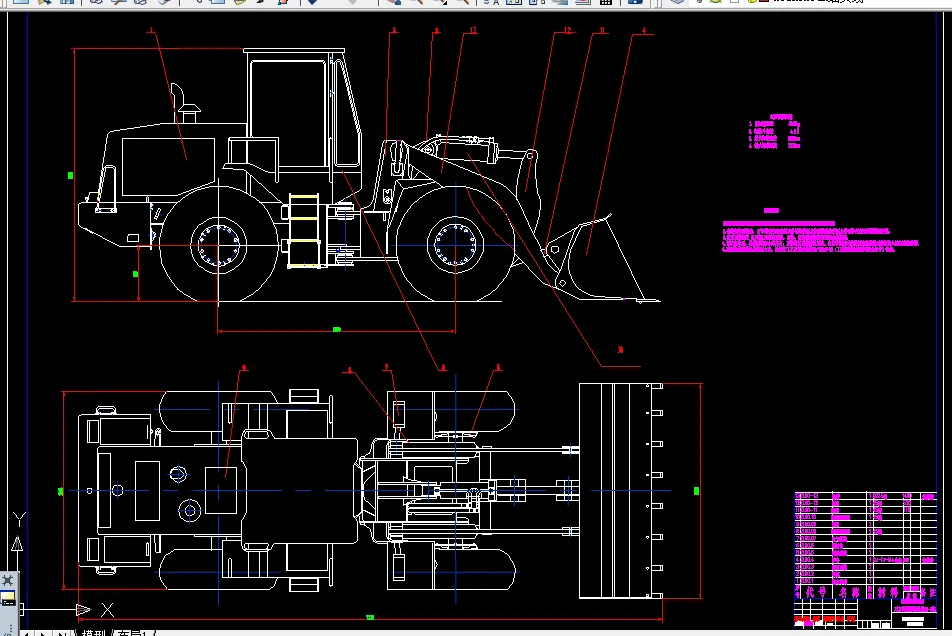Switch to the 布局1 layout tab

coord(131,632)
